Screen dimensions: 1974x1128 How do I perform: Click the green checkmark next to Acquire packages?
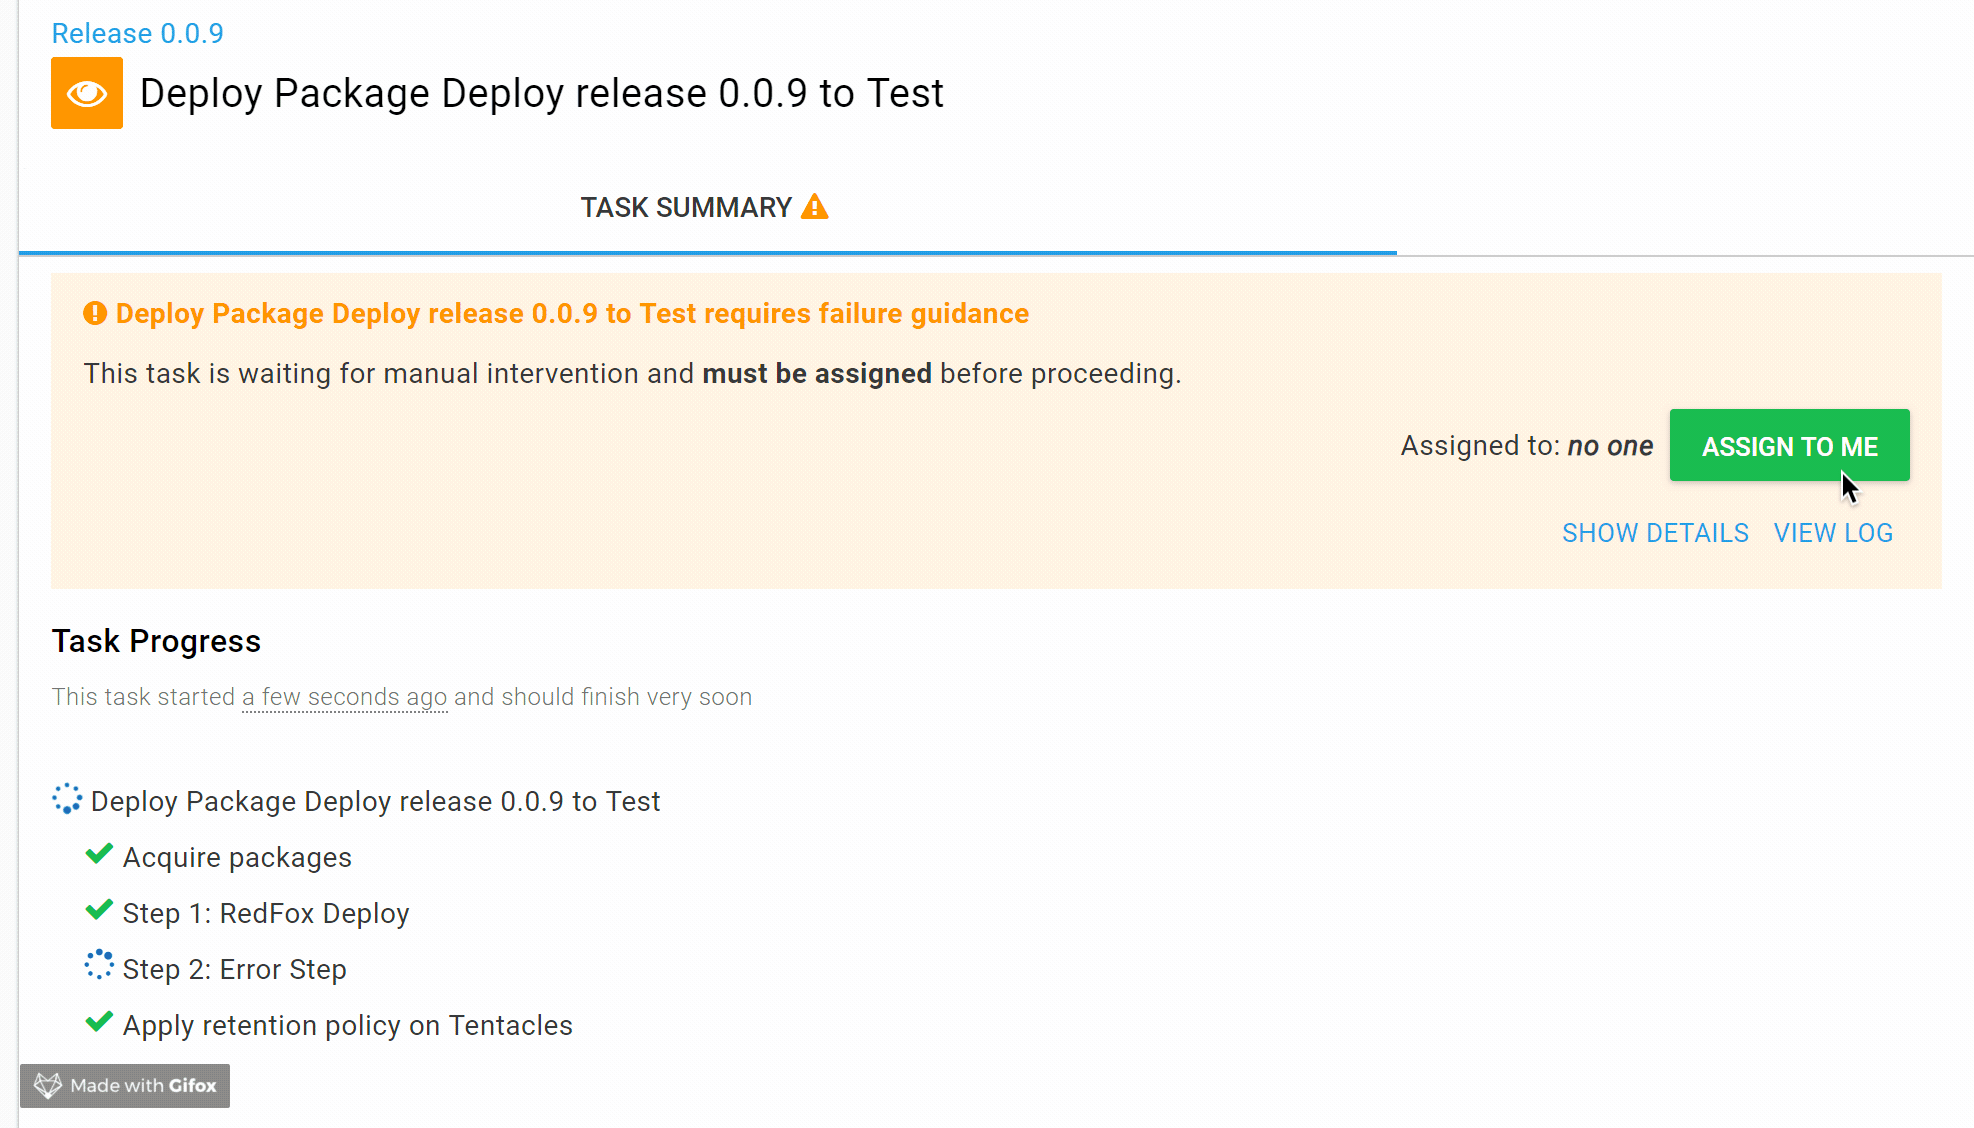click(98, 854)
